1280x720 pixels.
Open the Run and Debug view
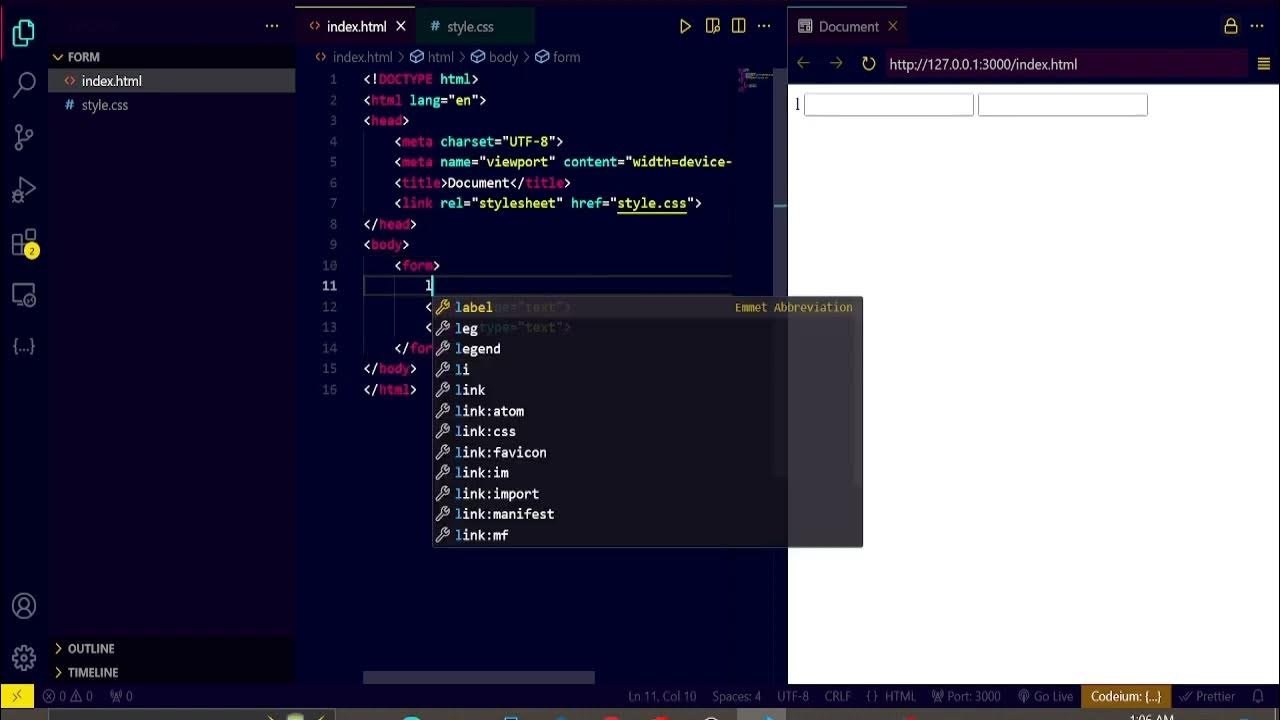(x=24, y=190)
